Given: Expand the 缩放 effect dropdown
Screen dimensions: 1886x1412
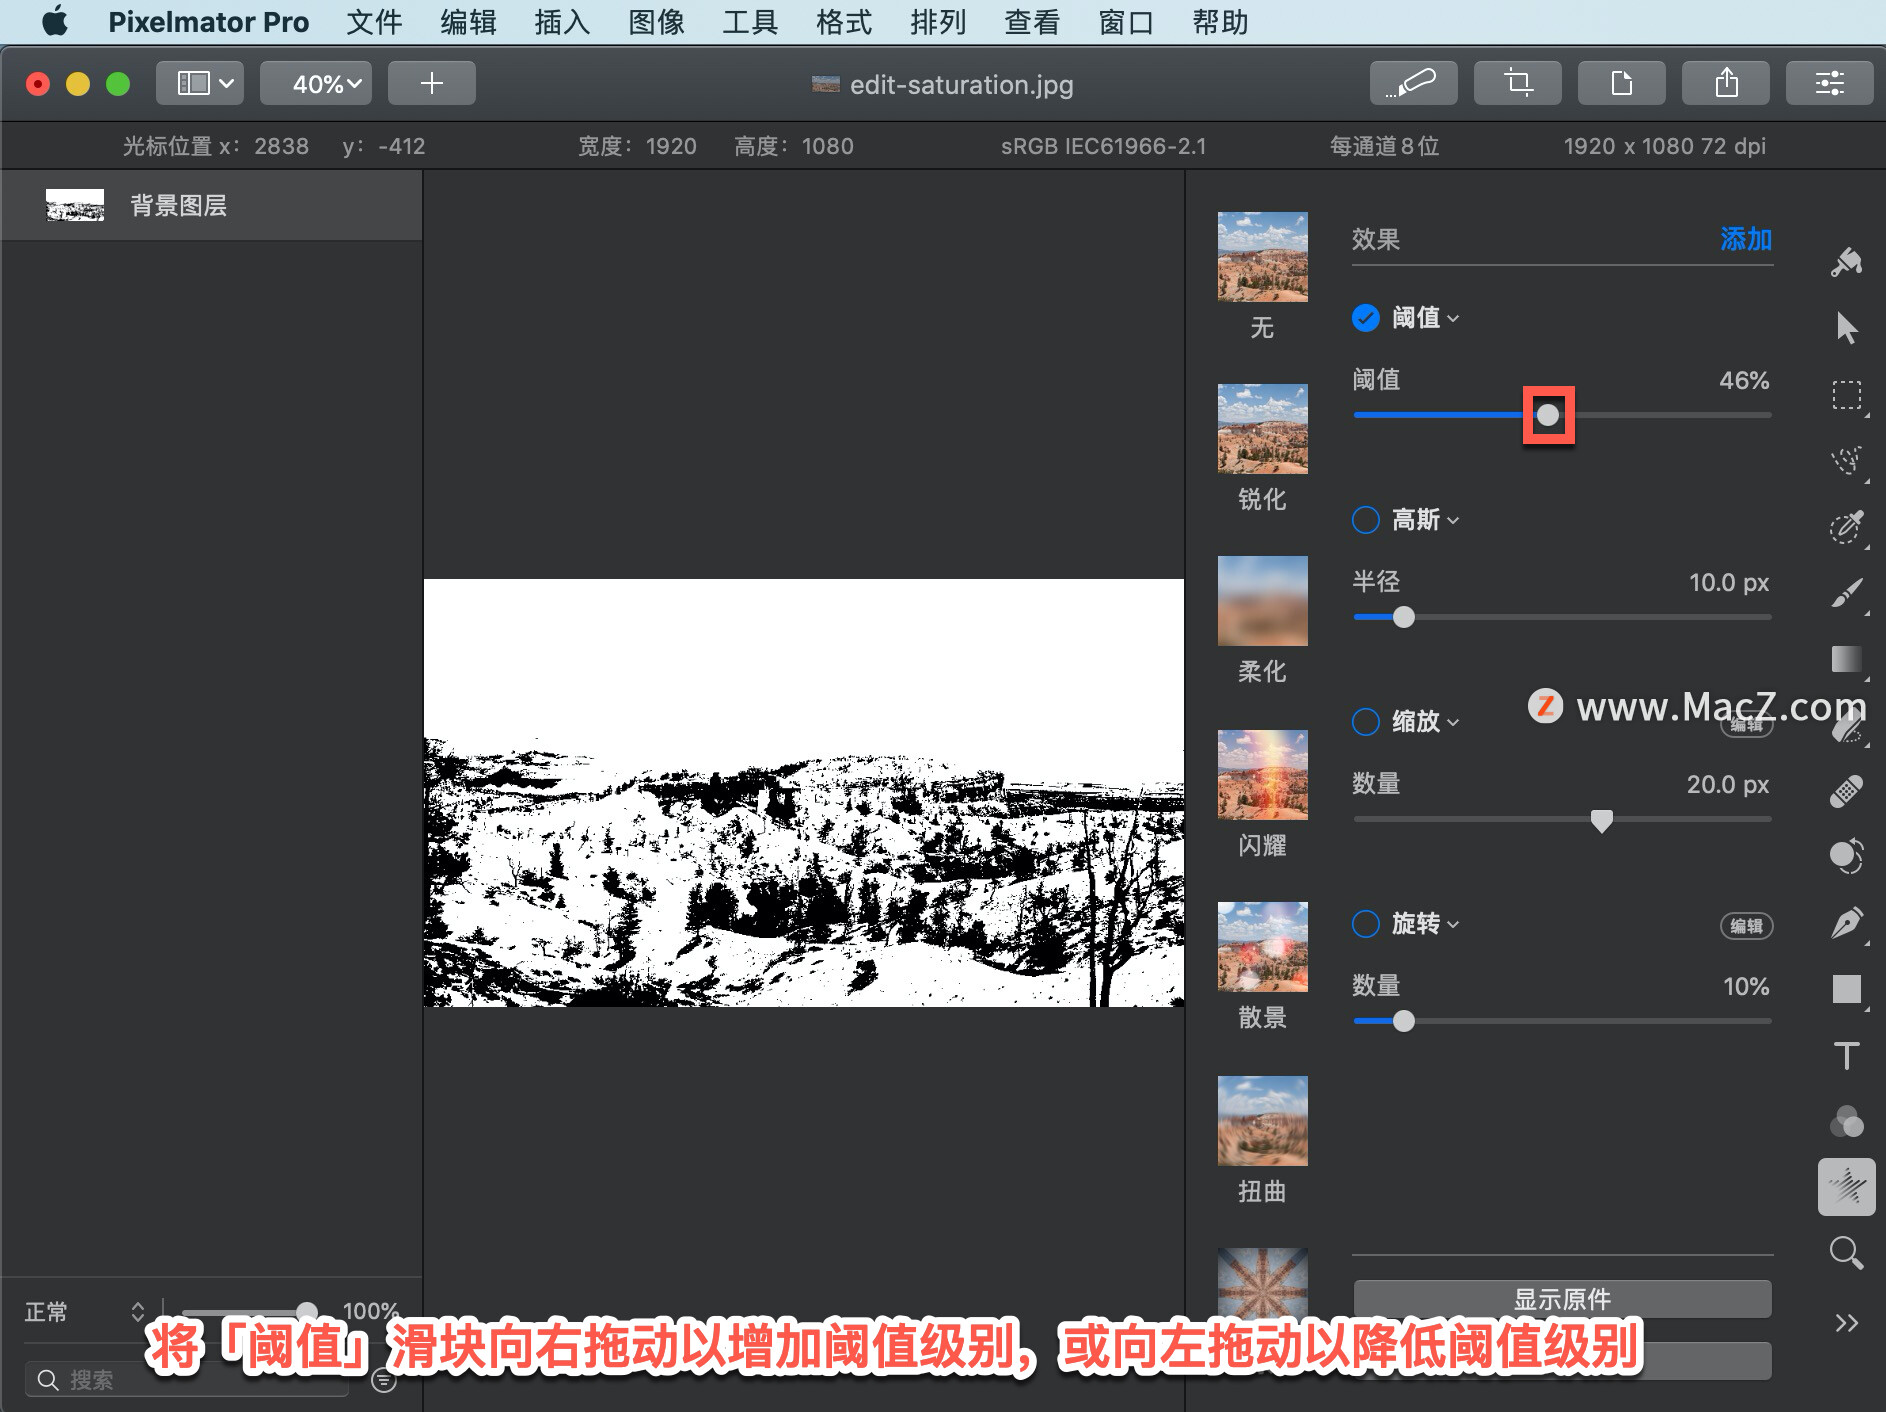Looking at the screenshot, I should pos(1425,722).
